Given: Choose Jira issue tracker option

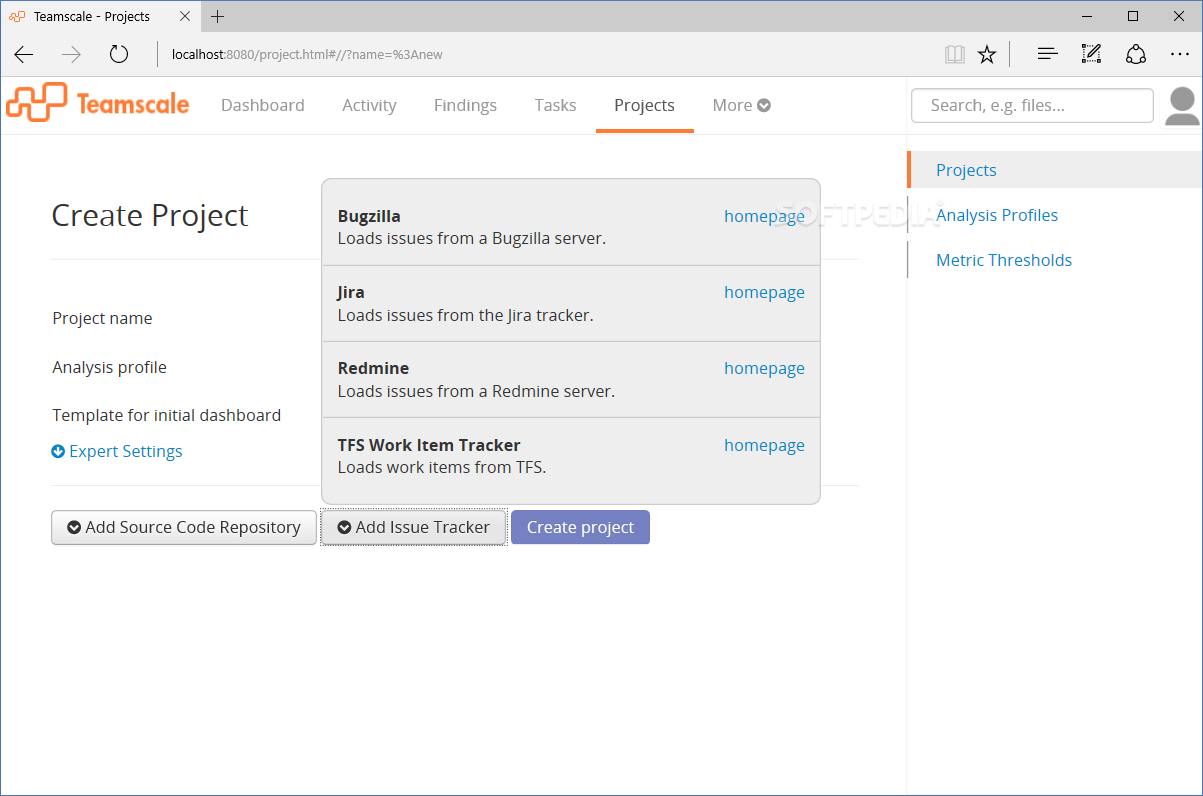Looking at the screenshot, I should click(x=571, y=303).
